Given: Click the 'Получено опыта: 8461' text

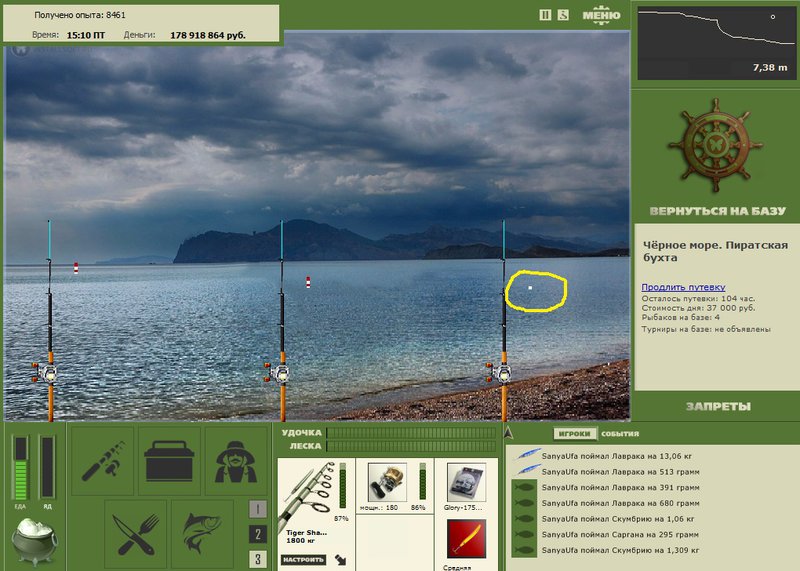Looking at the screenshot, I should (80, 15).
